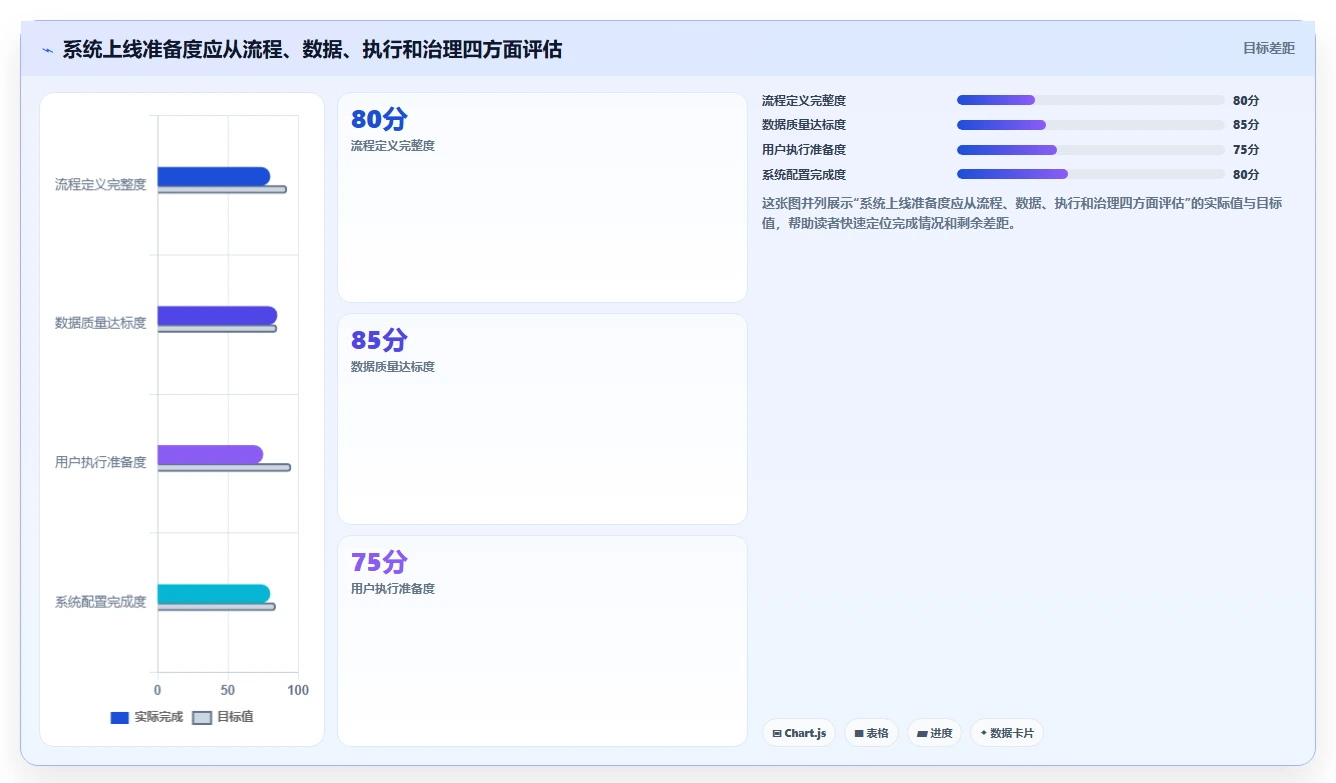Image resolution: width=1336 pixels, height=783 pixels.
Task: Click the 数据质量达标度 label under 85分
Action: point(393,367)
